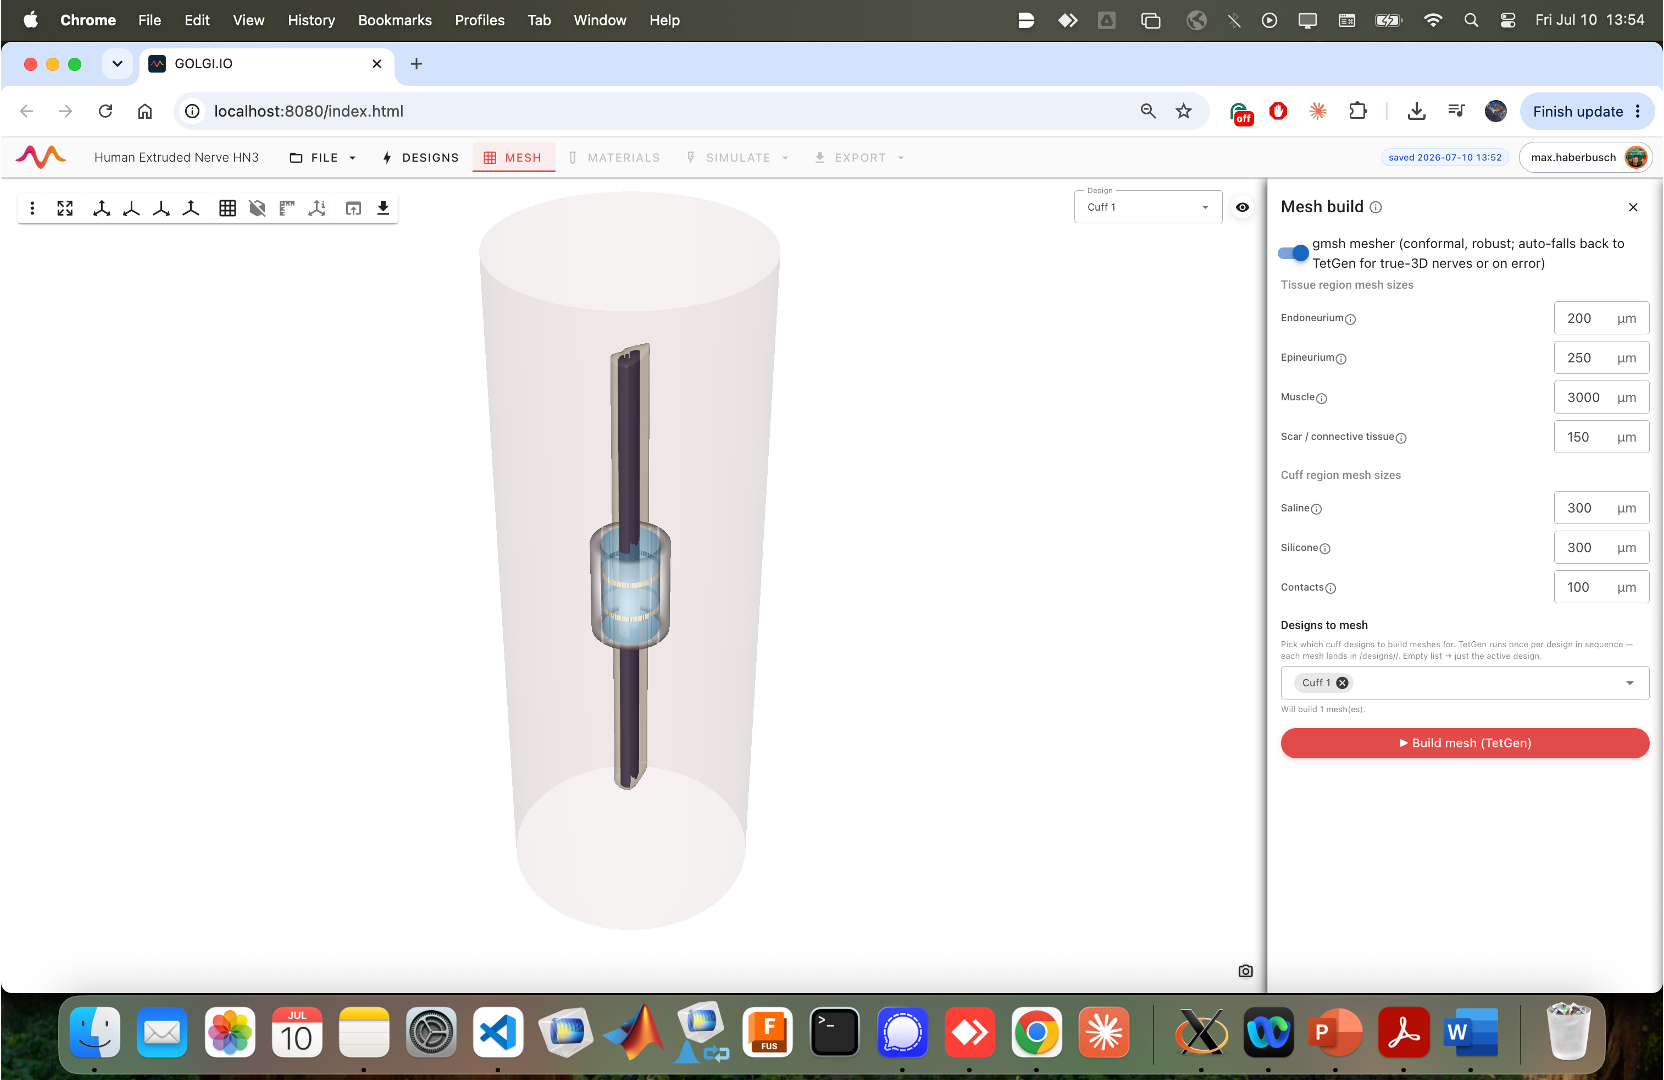
Task: Bookmark this page with the star icon
Action: coord(1184,111)
